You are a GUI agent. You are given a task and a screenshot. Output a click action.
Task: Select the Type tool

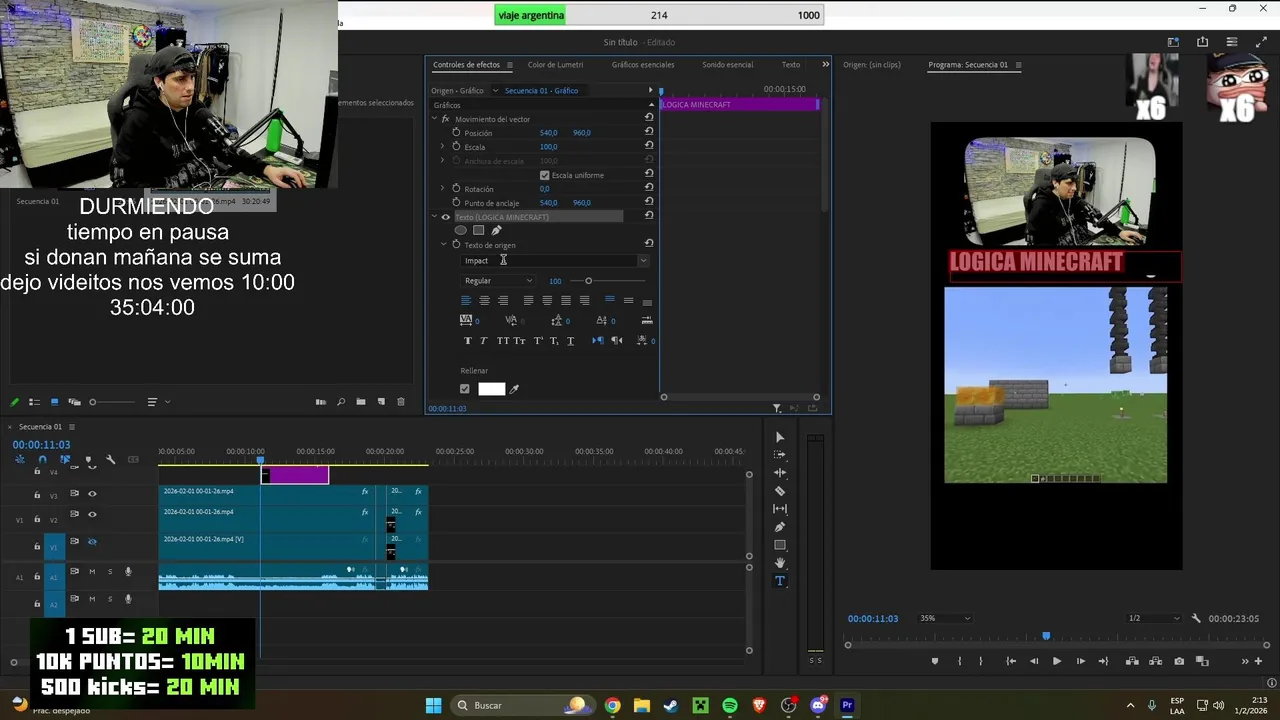coord(780,581)
